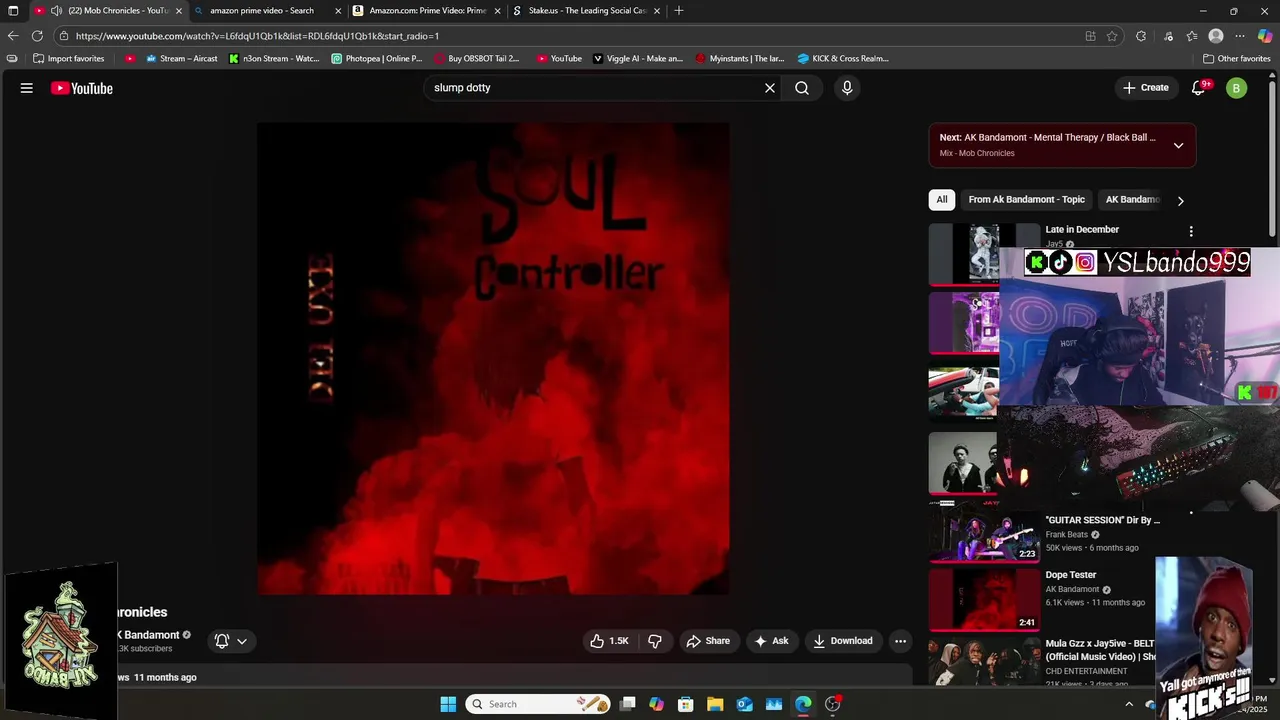This screenshot has height=720, width=1280.
Task: Open the favorites list icon
Action: 1192,36
